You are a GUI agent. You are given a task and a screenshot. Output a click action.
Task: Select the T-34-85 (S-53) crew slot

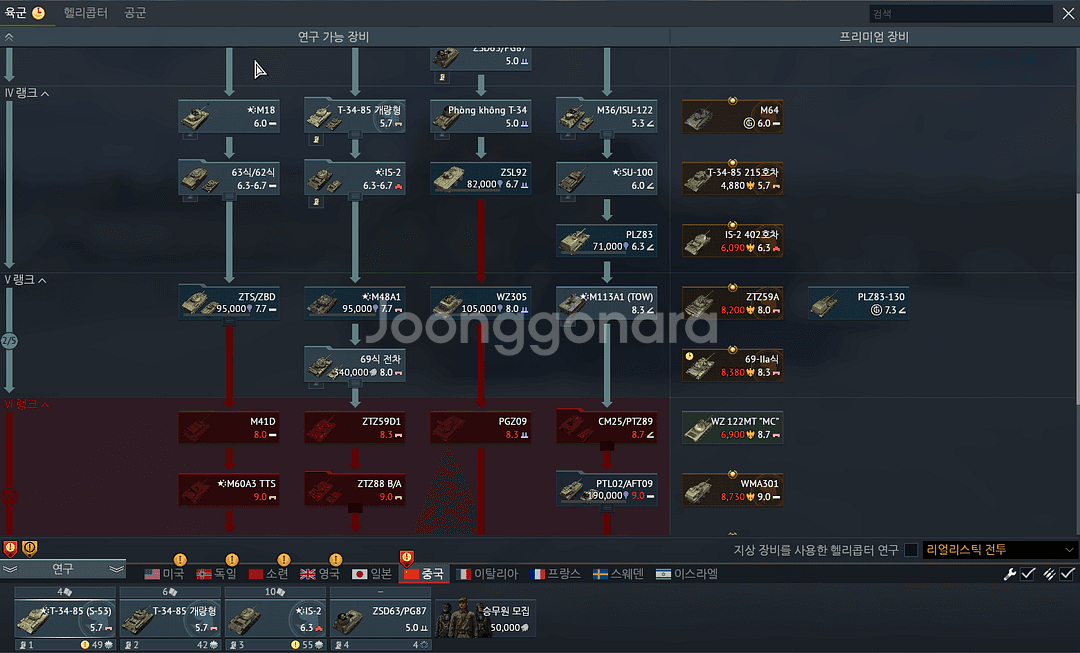65,619
